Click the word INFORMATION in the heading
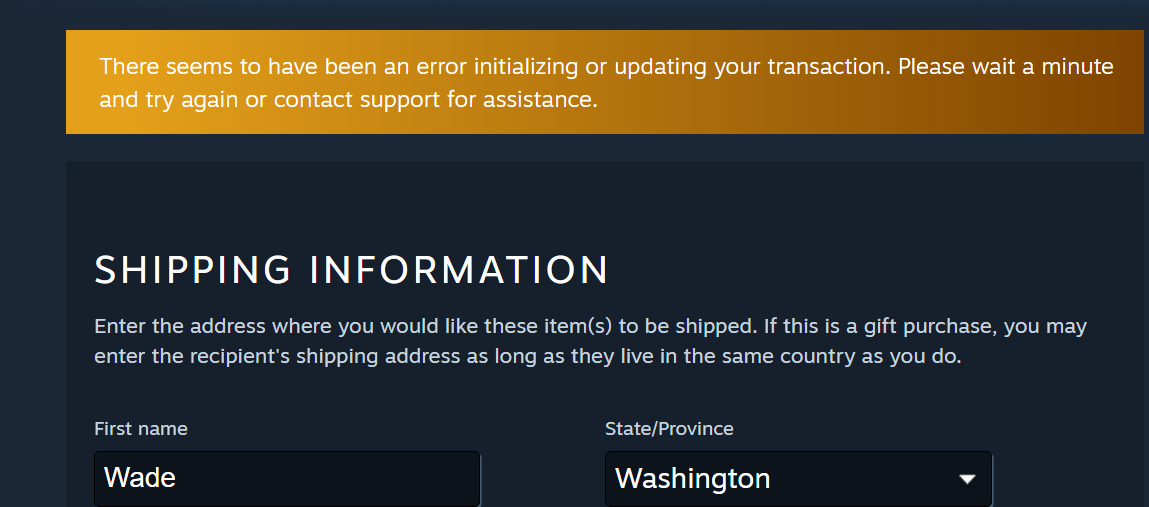Image resolution: width=1149 pixels, height=507 pixels. click(x=459, y=270)
